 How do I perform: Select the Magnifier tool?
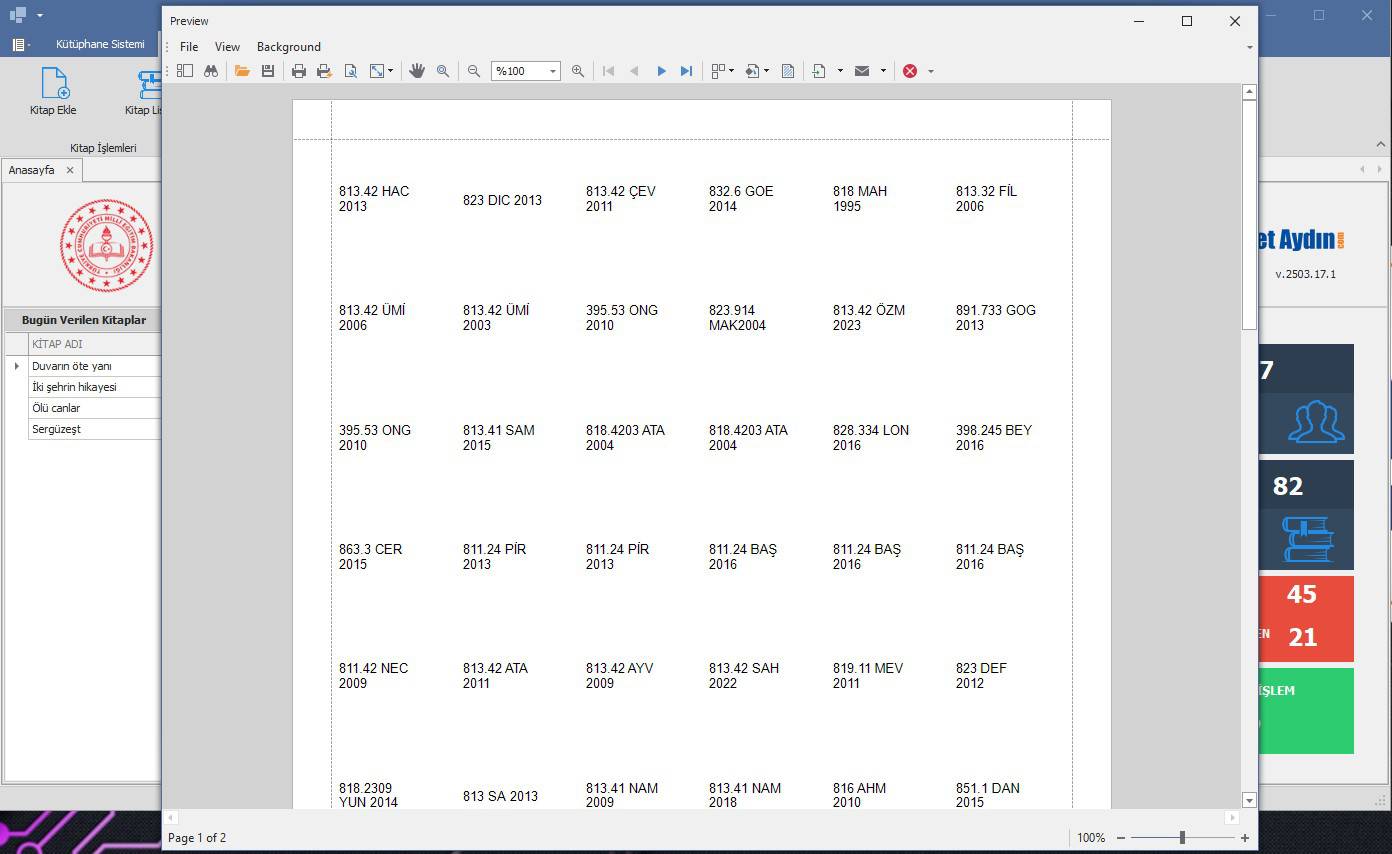[x=443, y=71]
